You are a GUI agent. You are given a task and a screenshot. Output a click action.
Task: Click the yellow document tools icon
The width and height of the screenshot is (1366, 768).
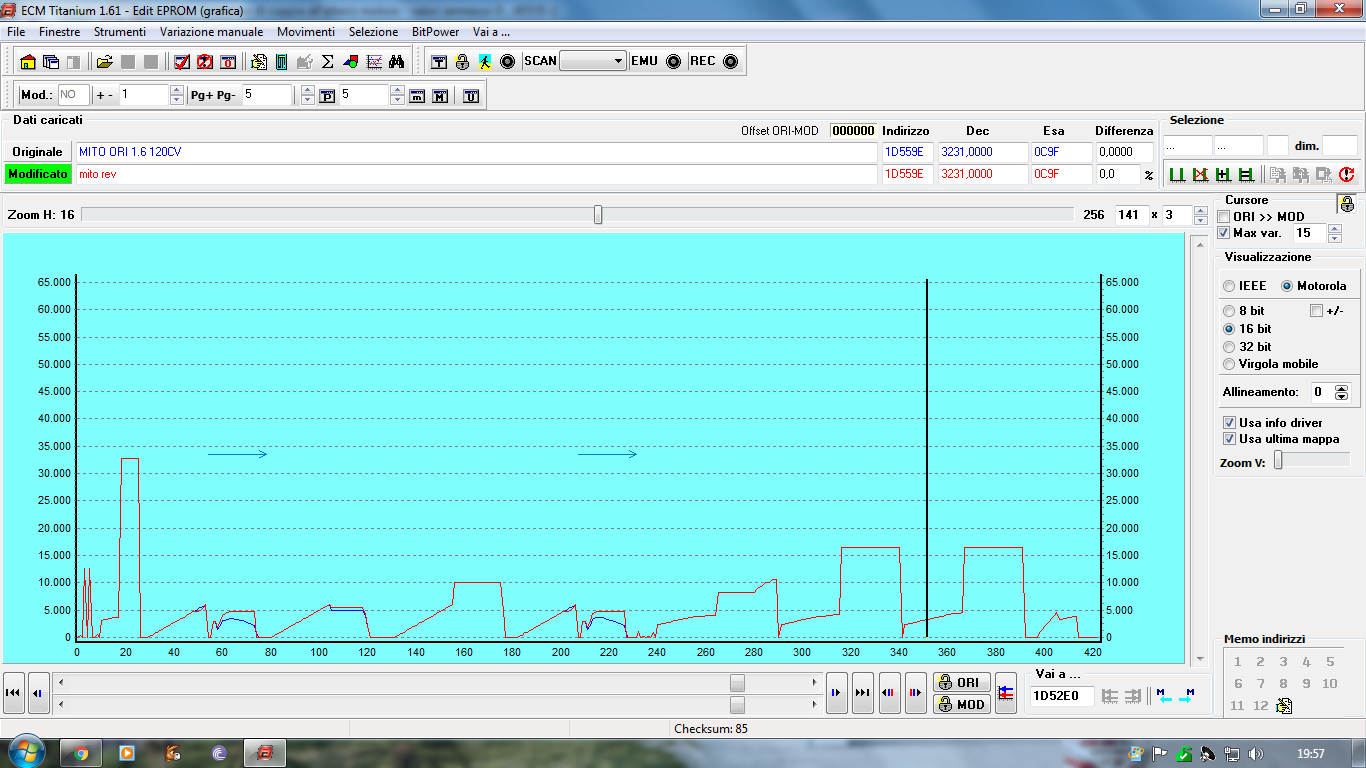[x=259, y=62]
